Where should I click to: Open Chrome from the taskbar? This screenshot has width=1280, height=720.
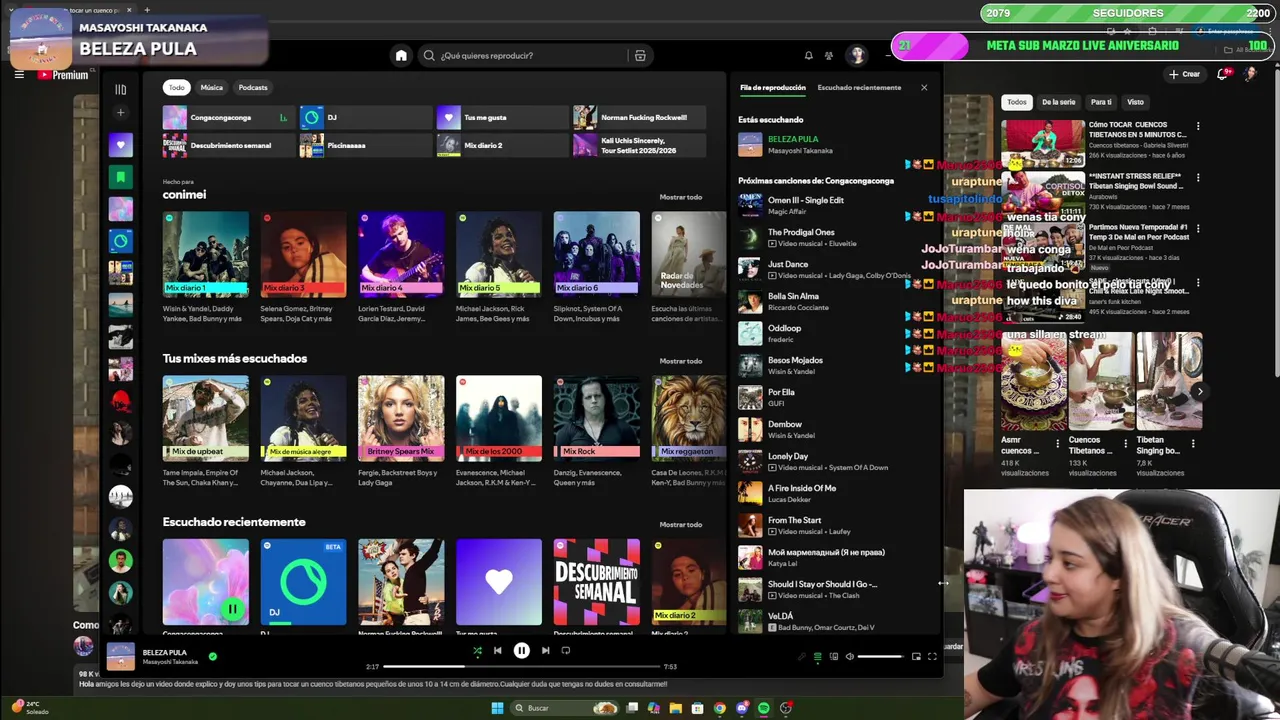tap(719, 708)
